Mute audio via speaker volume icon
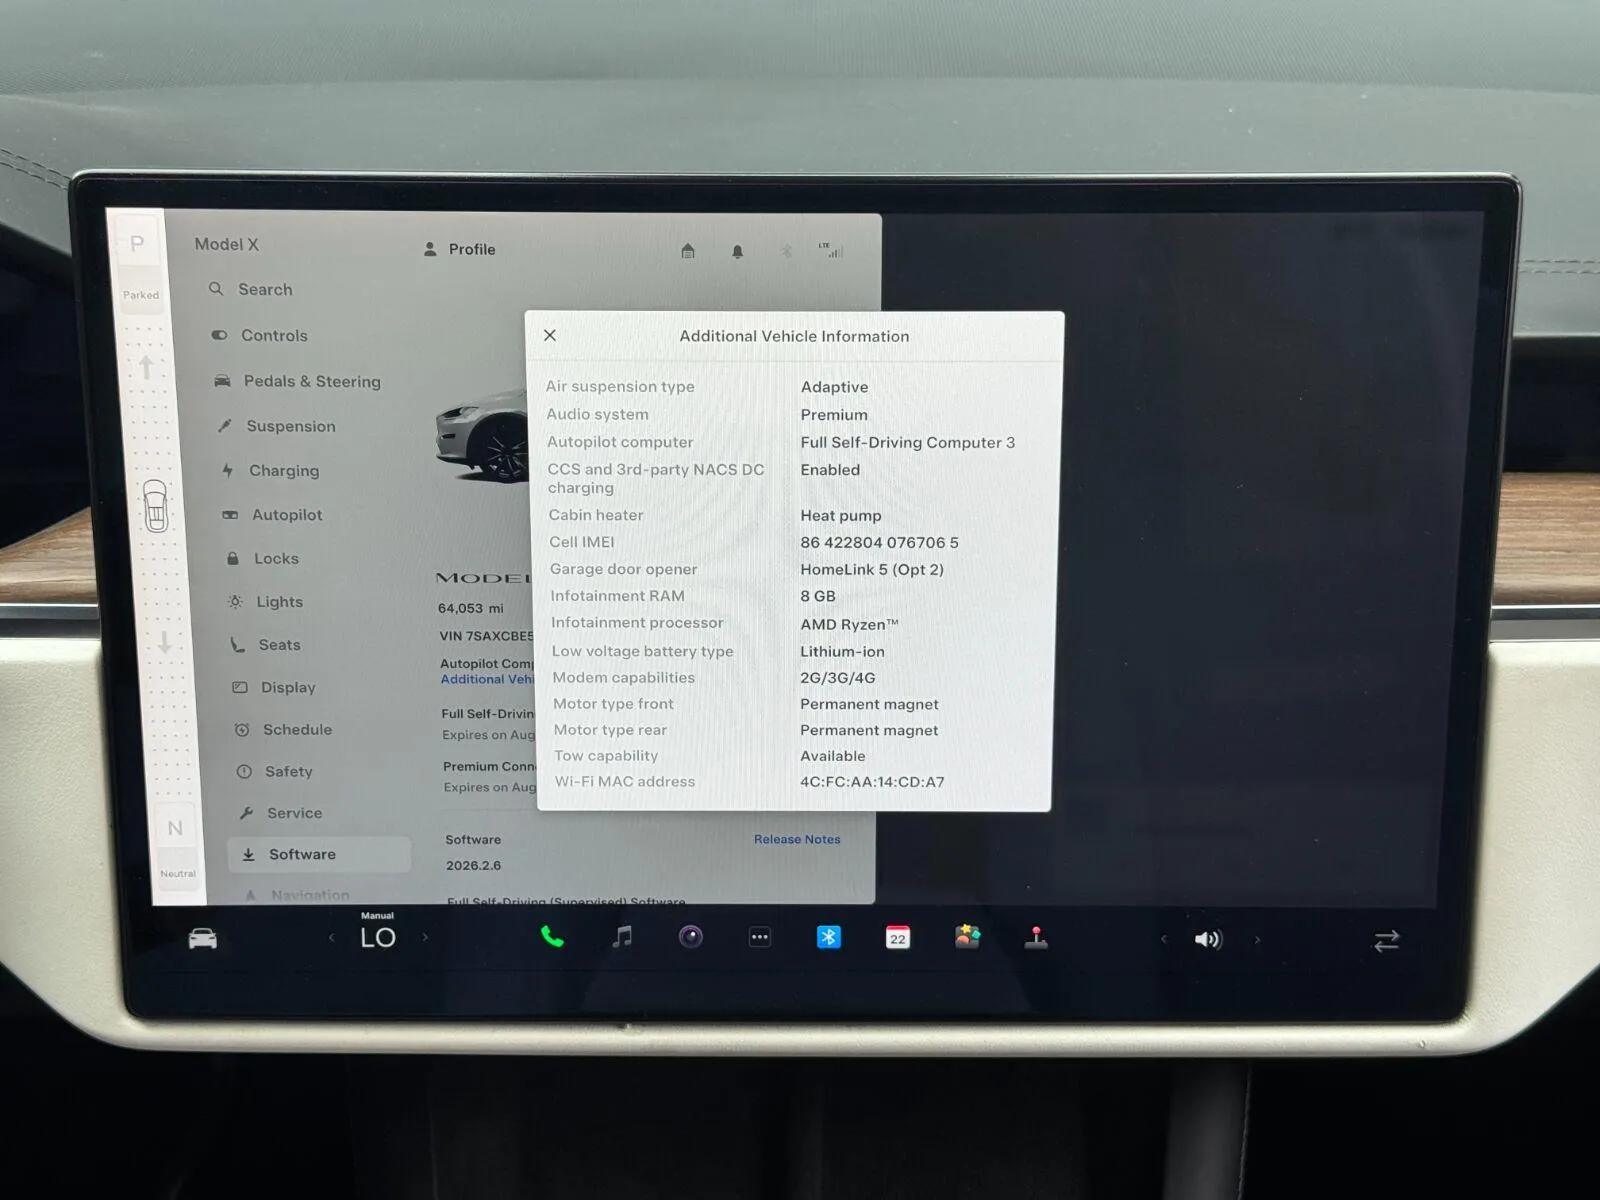 click(1208, 940)
